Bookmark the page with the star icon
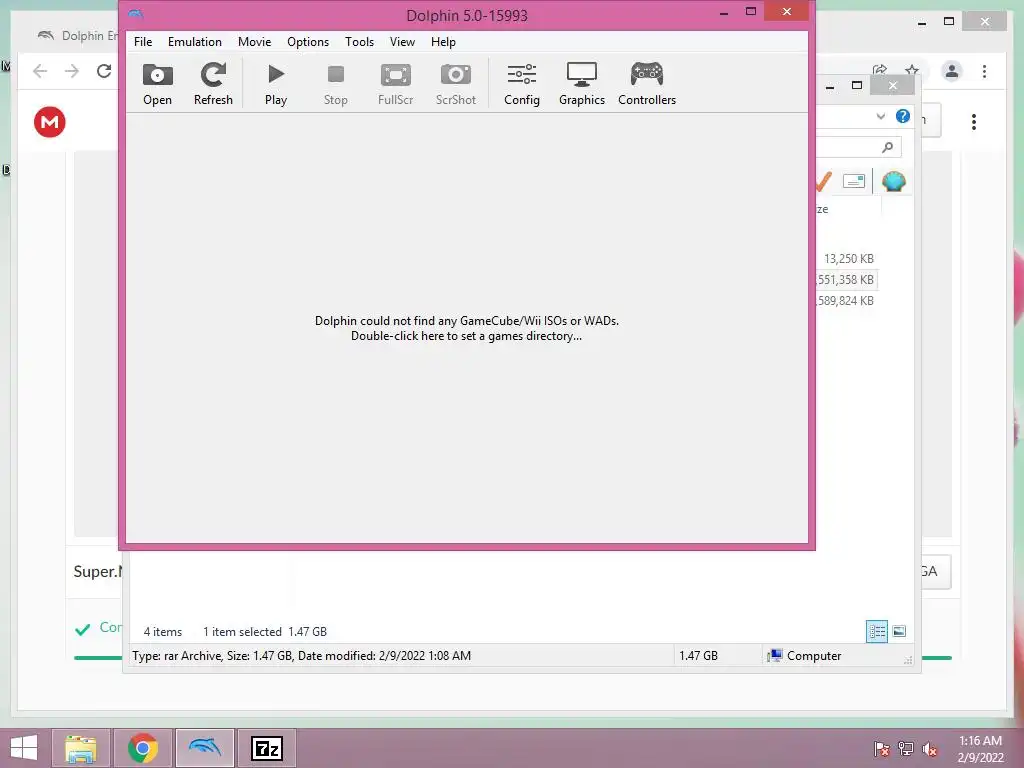 pos(912,71)
